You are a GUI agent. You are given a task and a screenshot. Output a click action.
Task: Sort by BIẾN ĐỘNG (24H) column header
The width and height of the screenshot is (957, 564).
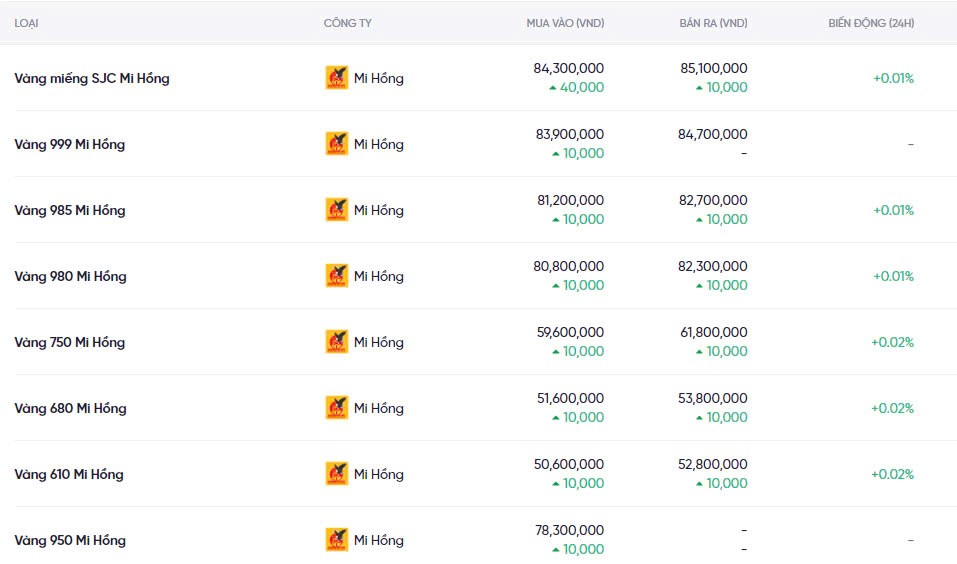click(870, 23)
